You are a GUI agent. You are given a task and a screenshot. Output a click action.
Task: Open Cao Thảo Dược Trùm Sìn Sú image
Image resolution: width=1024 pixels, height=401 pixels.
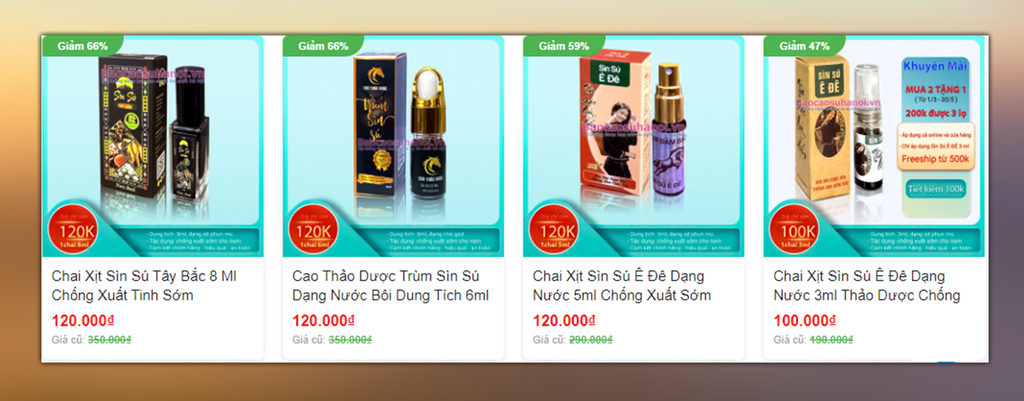coord(393,146)
